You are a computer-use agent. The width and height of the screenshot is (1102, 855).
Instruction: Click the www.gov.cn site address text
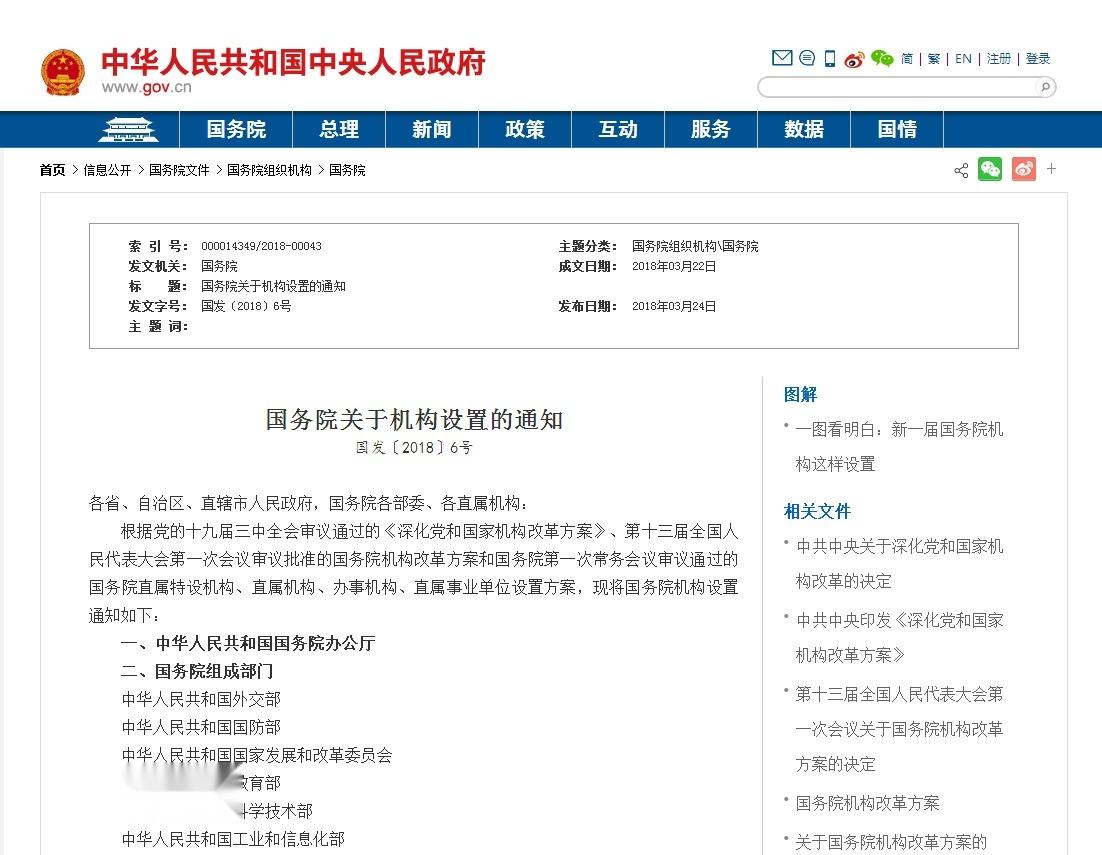[x=146, y=87]
